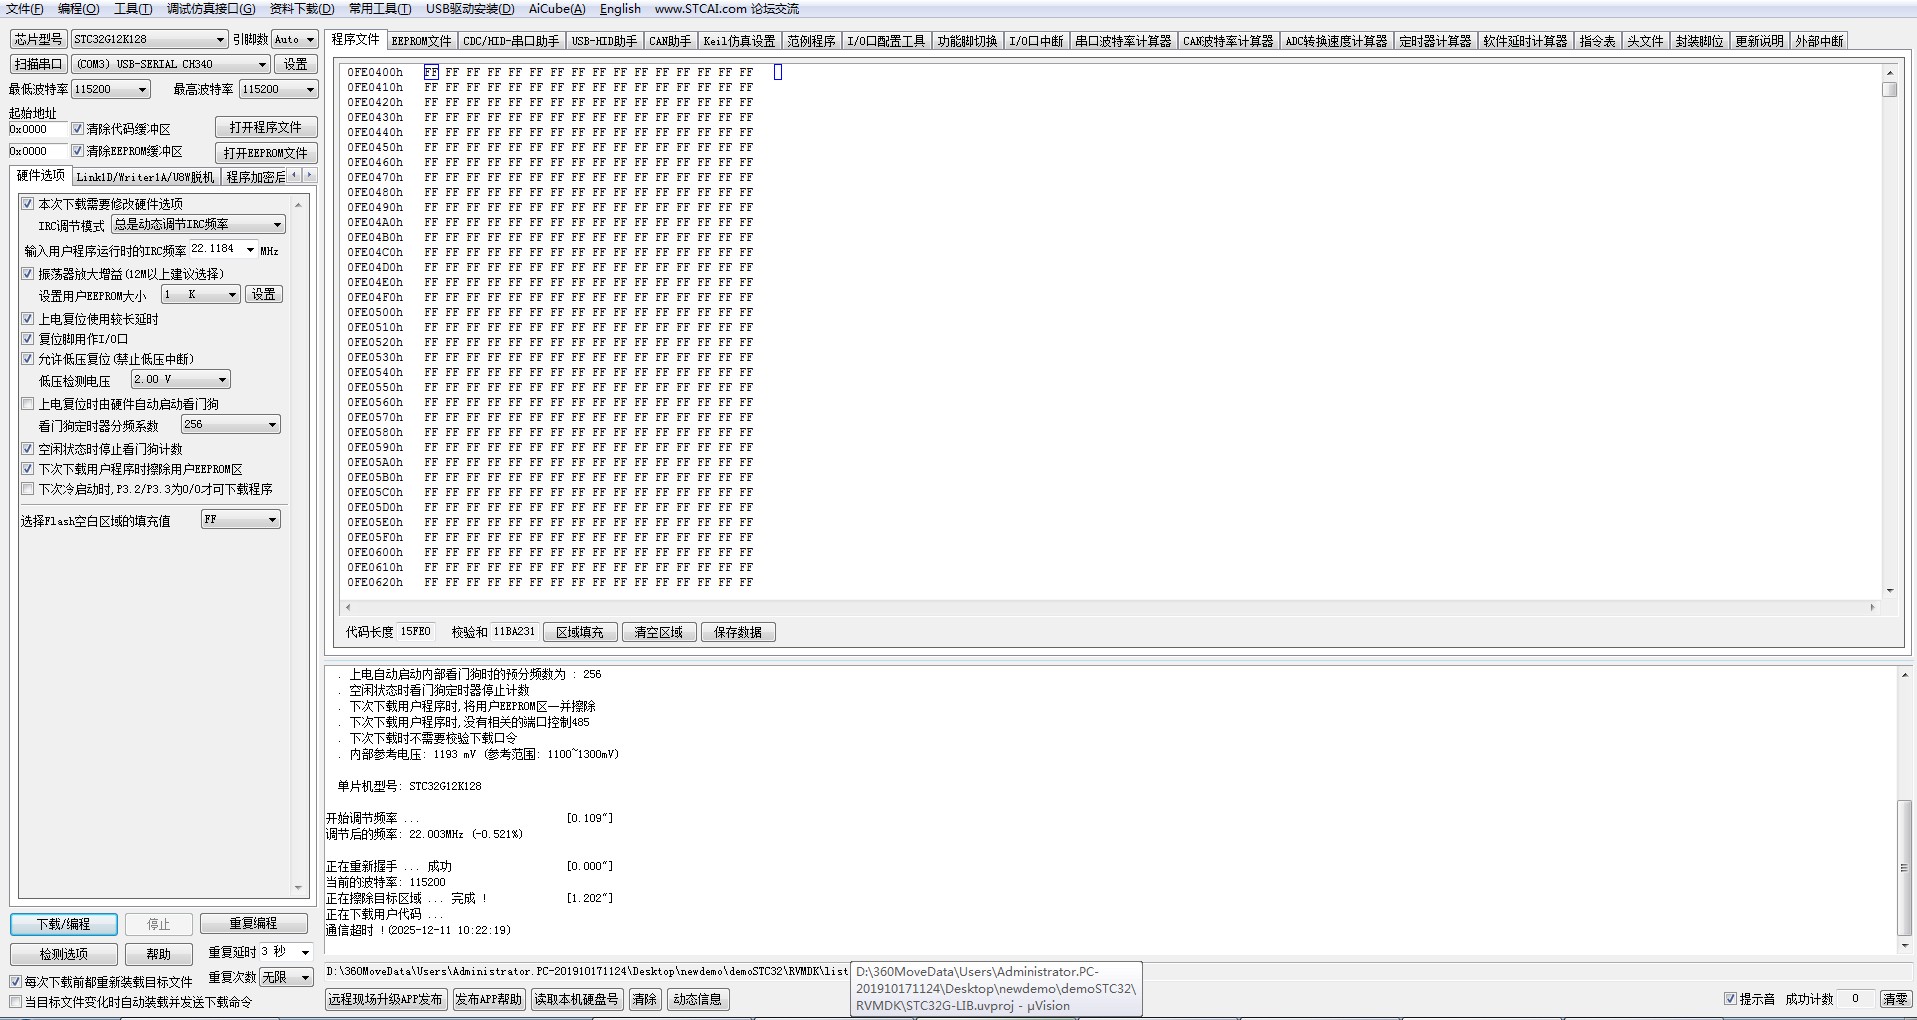Click 检测选项 to check MCU options

click(64, 954)
